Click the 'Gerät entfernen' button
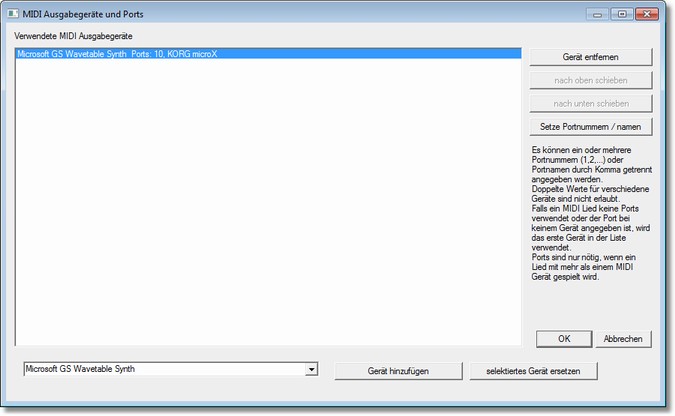Image resolution: width=675 pixels, height=416 pixels. pyautogui.click(x=590, y=56)
